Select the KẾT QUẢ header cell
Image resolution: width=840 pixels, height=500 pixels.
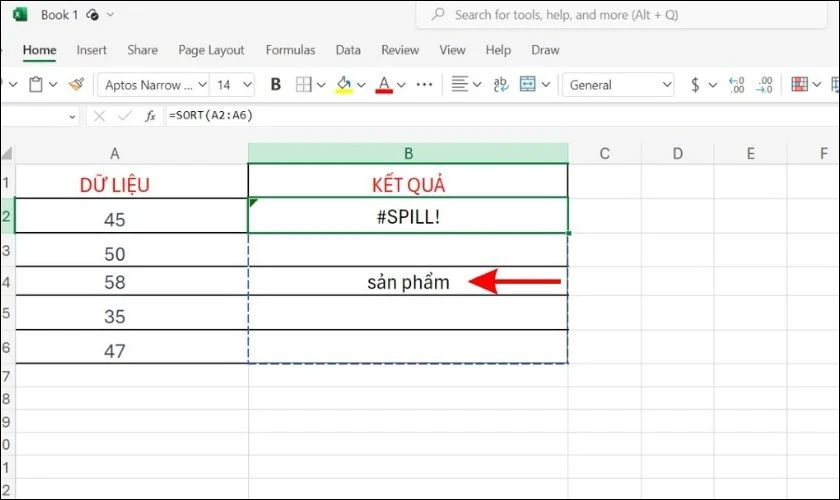(x=408, y=181)
